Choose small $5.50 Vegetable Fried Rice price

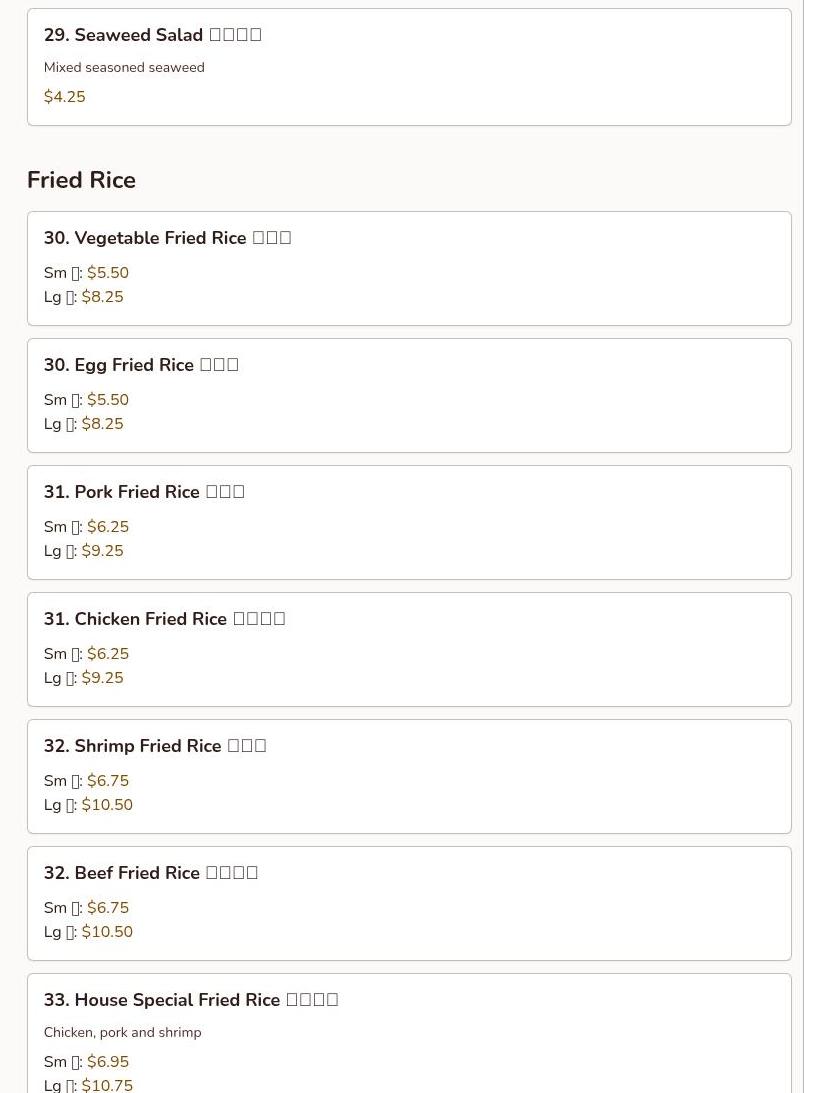pos(107,273)
